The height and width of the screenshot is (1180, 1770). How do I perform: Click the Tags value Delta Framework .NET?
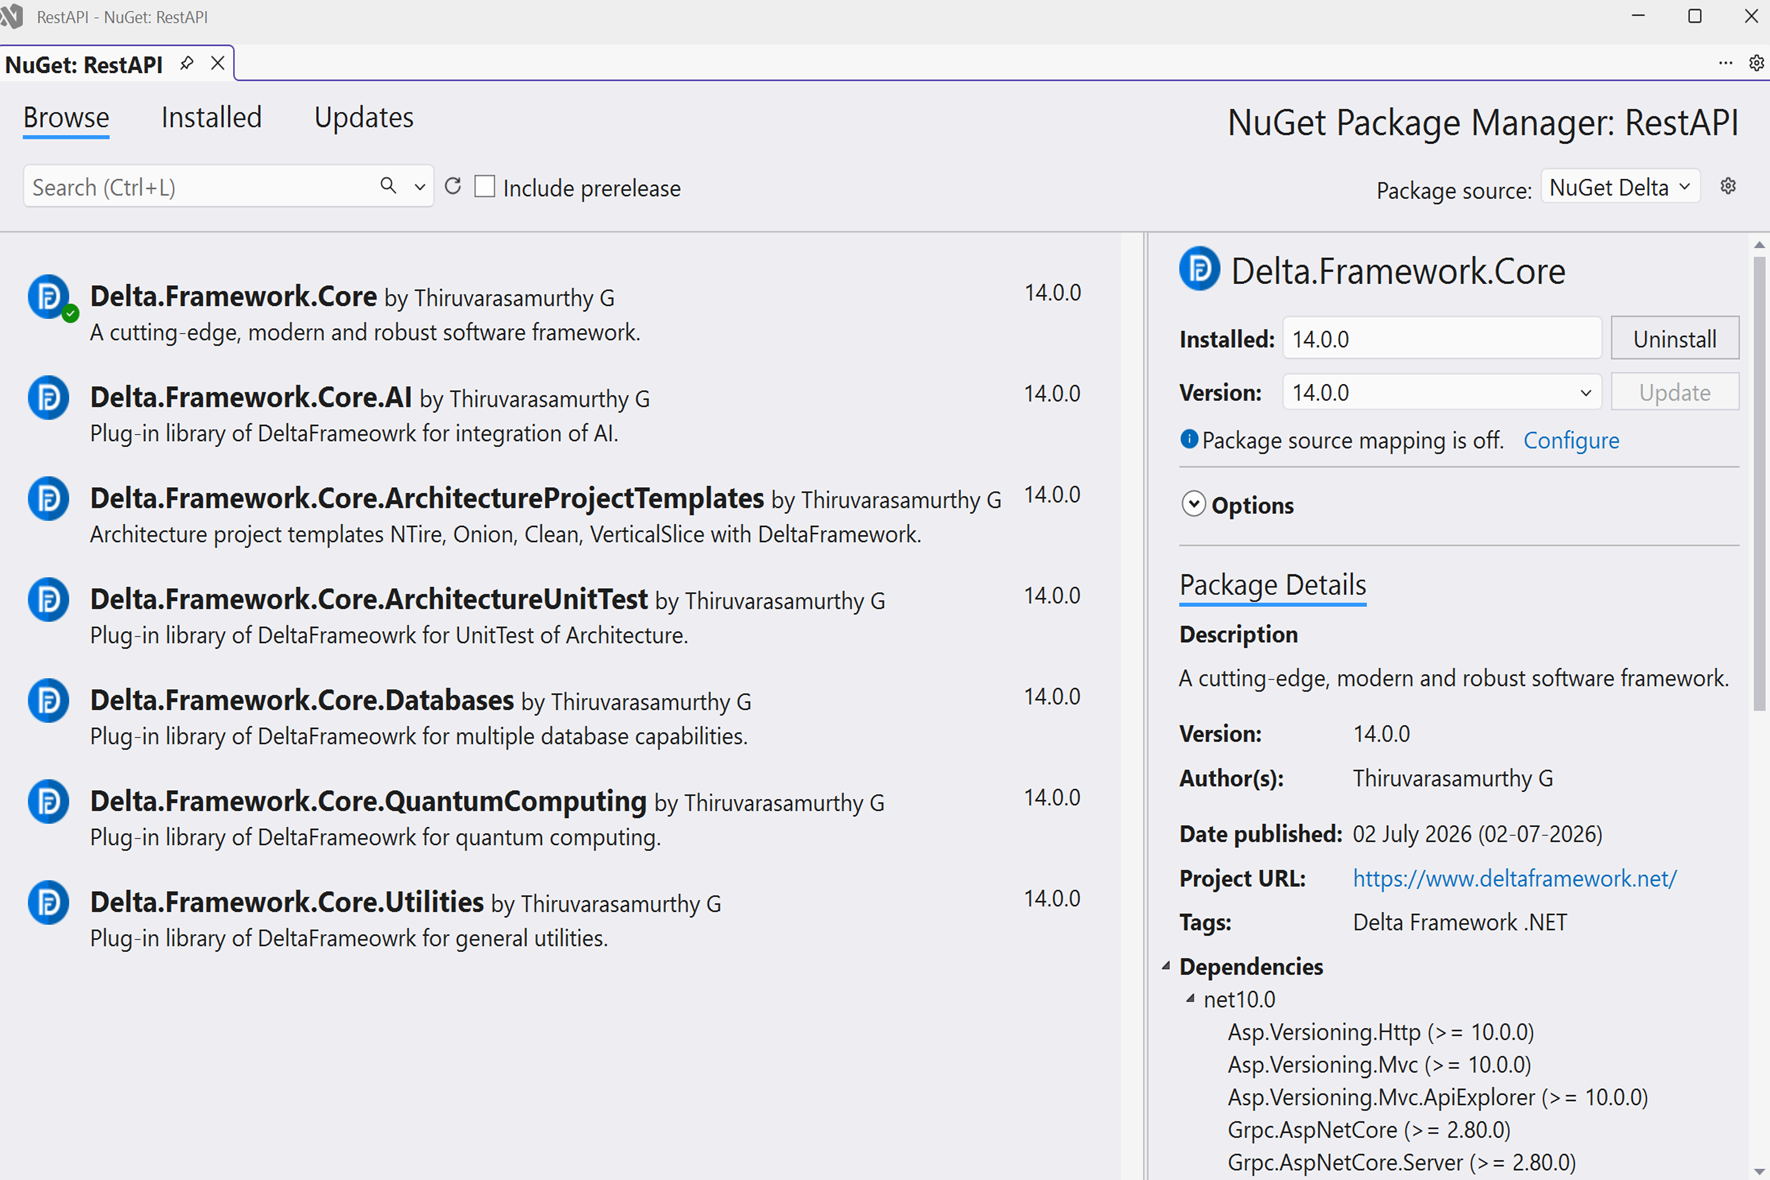point(1459,922)
